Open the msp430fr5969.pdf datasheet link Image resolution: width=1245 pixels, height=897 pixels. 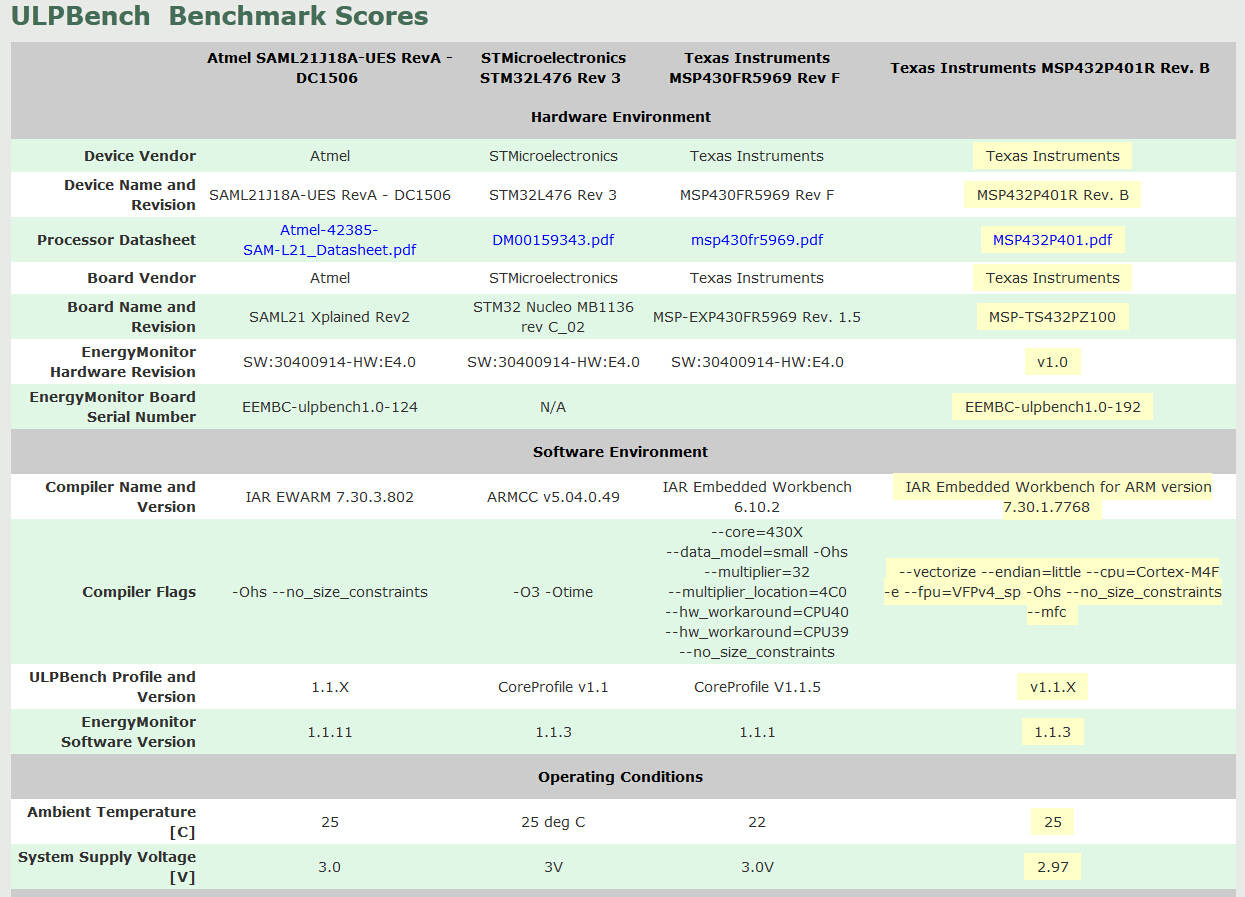click(x=757, y=240)
